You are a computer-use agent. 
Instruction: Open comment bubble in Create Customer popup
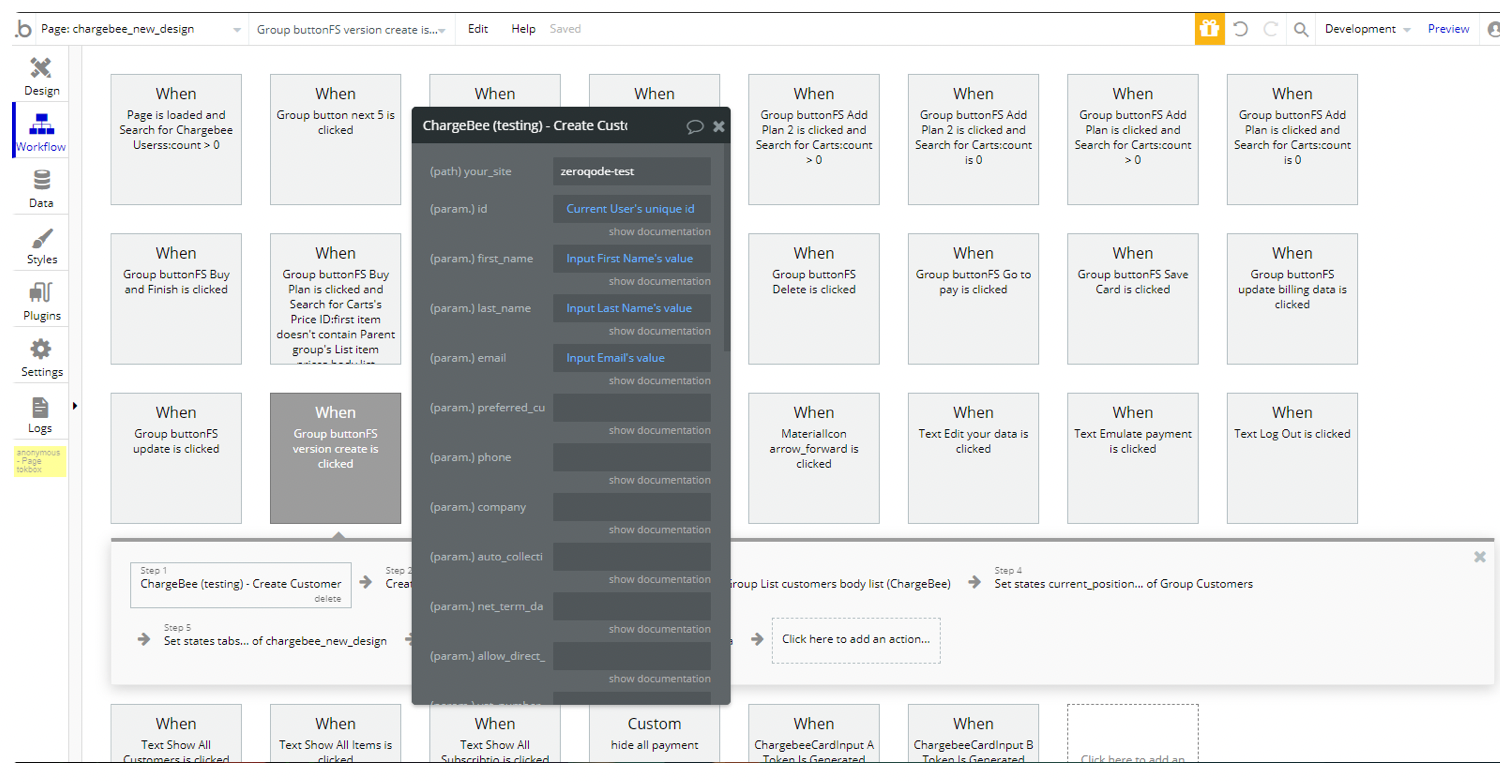(695, 127)
